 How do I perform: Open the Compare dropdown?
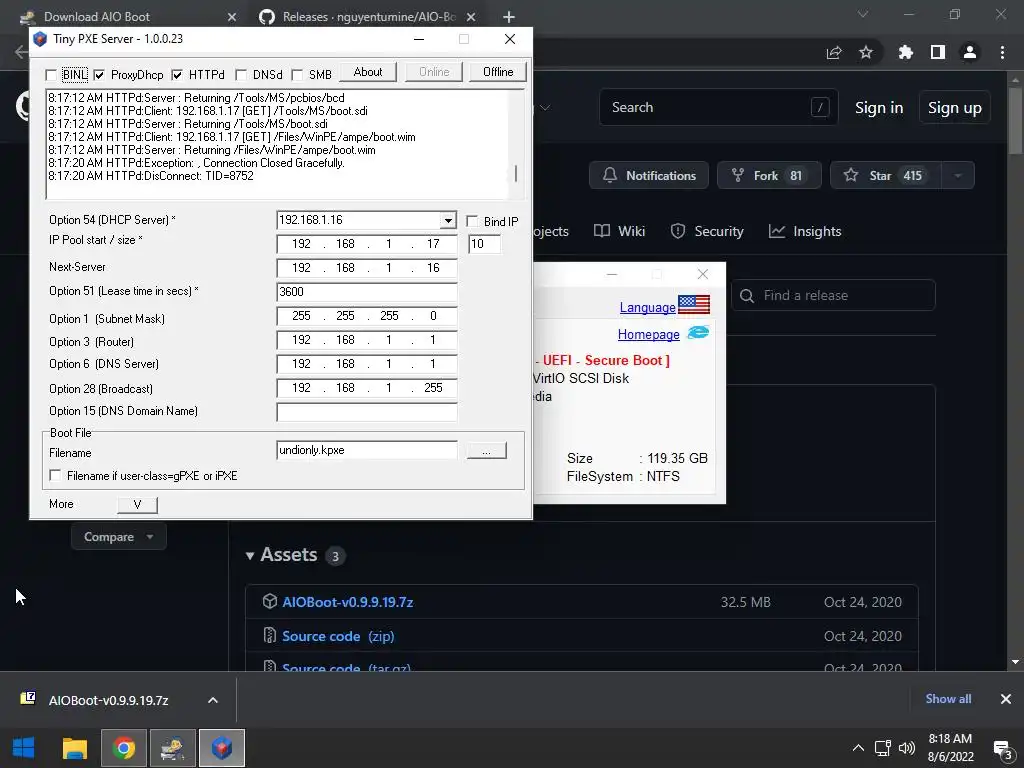pos(118,537)
